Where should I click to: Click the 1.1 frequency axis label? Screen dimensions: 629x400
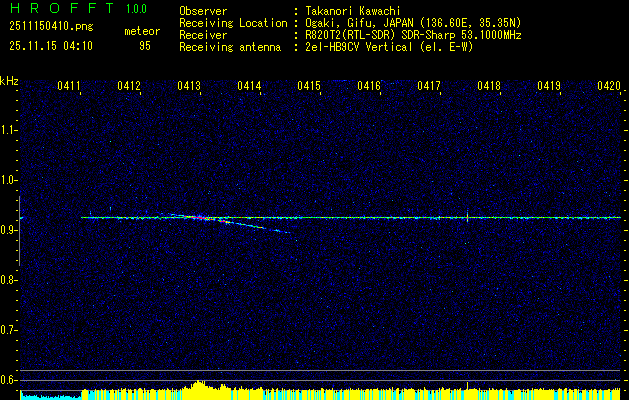[9, 130]
